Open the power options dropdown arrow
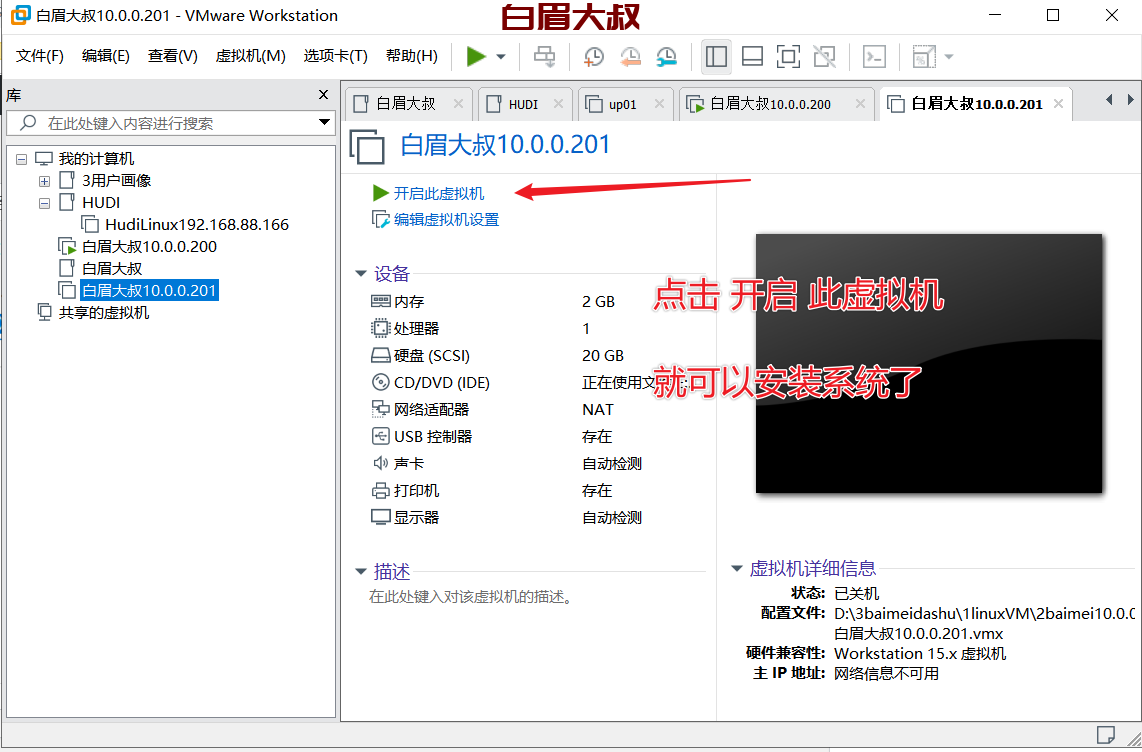The width and height of the screenshot is (1142, 752). click(501, 57)
